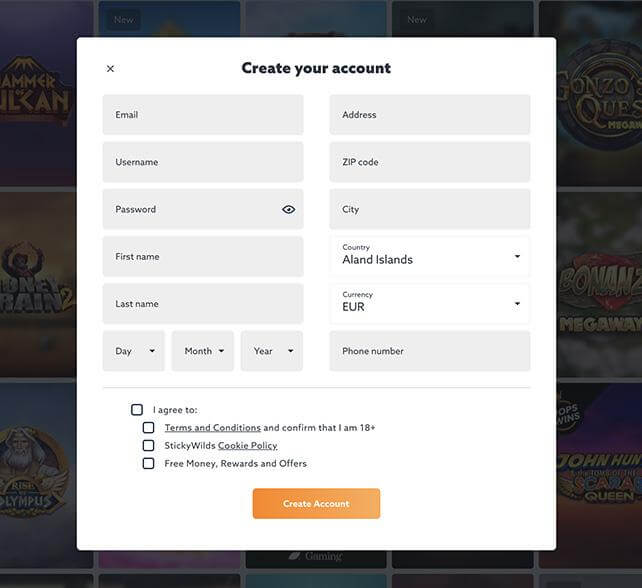Tick the Terms and Conditions 18+ checkbox
Image resolution: width=642 pixels, height=588 pixels.
pyautogui.click(x=148, y=427)
